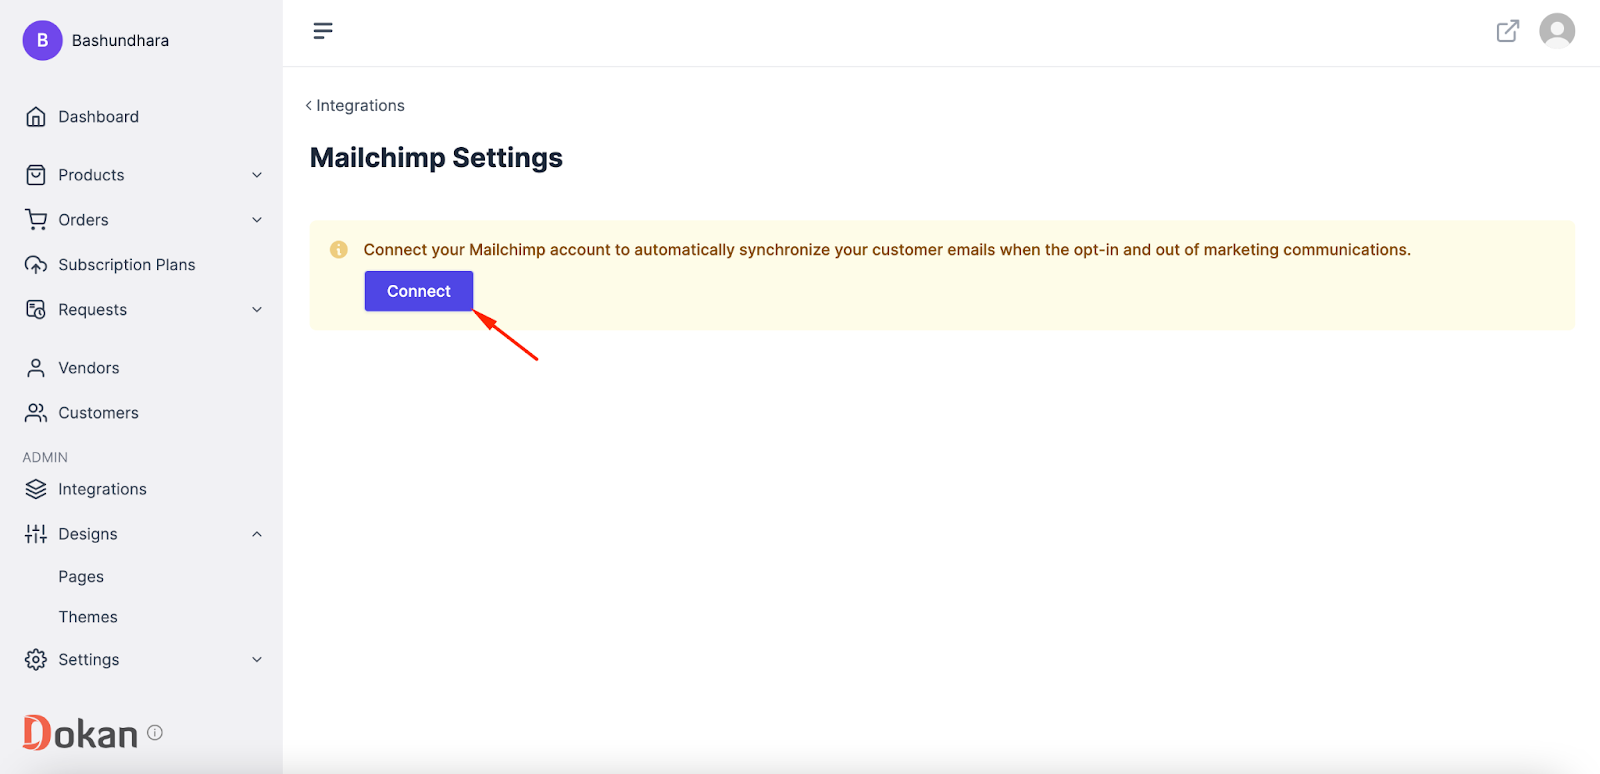Viewport: 1600px width, 774px height.
Task: Open Dashboard in the sidebar
Action: (98, 117)
